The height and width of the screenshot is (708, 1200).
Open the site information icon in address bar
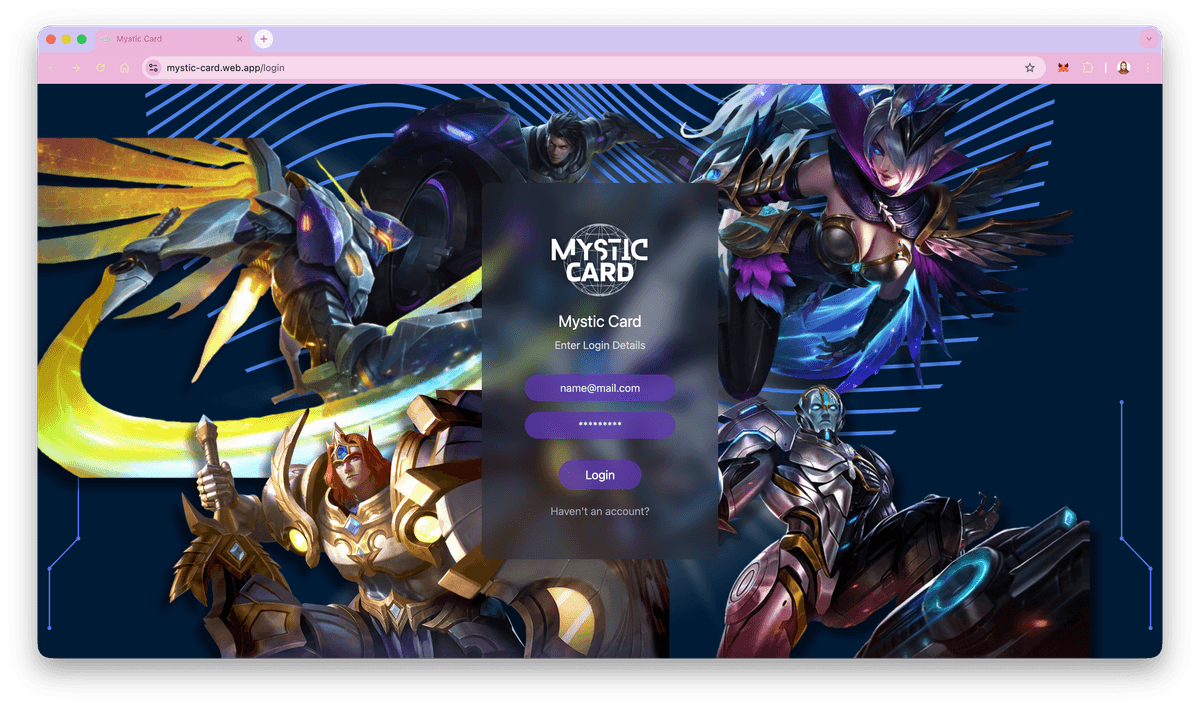(153, 67)
